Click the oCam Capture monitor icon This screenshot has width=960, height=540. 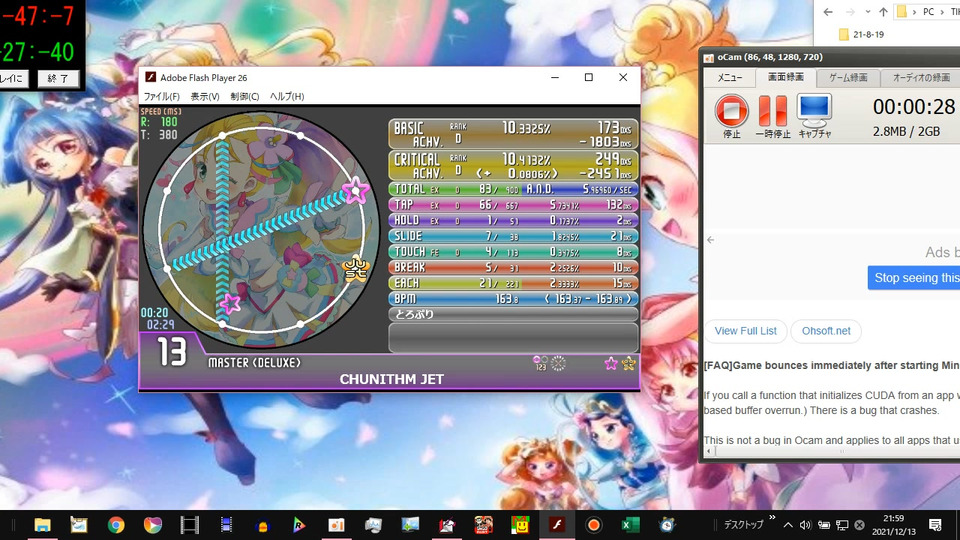[814, 110]
